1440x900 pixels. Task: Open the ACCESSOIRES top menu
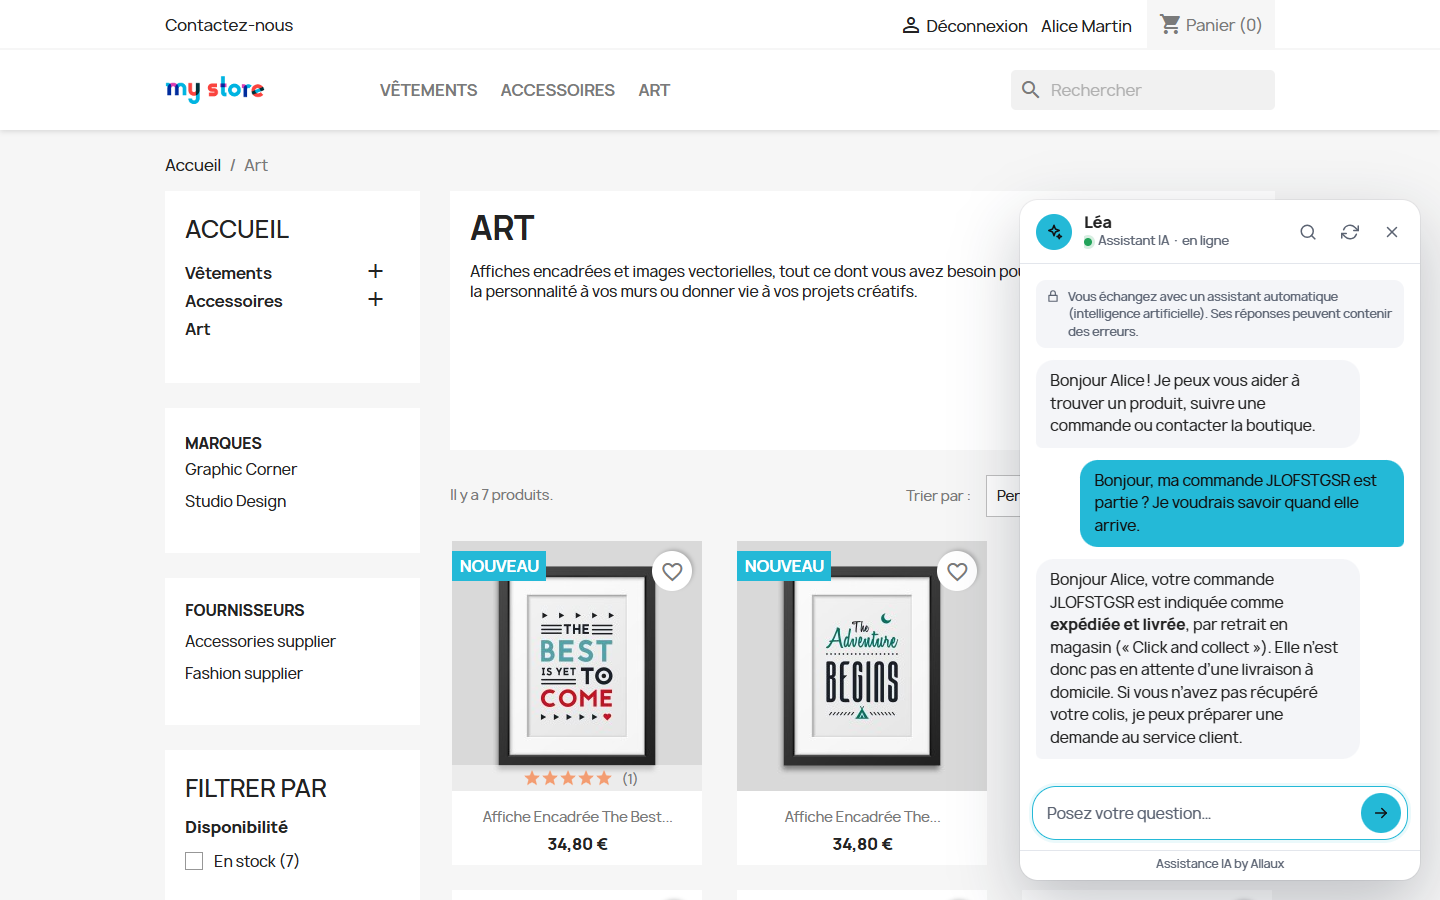(557, 90)
